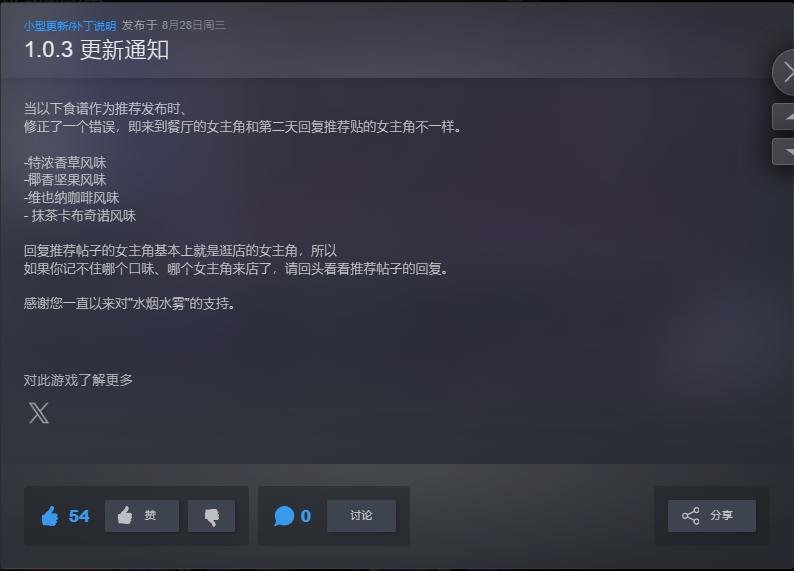Go to previous announcement with up arrow
Screen dimensions: 794x571
(784, 116)
